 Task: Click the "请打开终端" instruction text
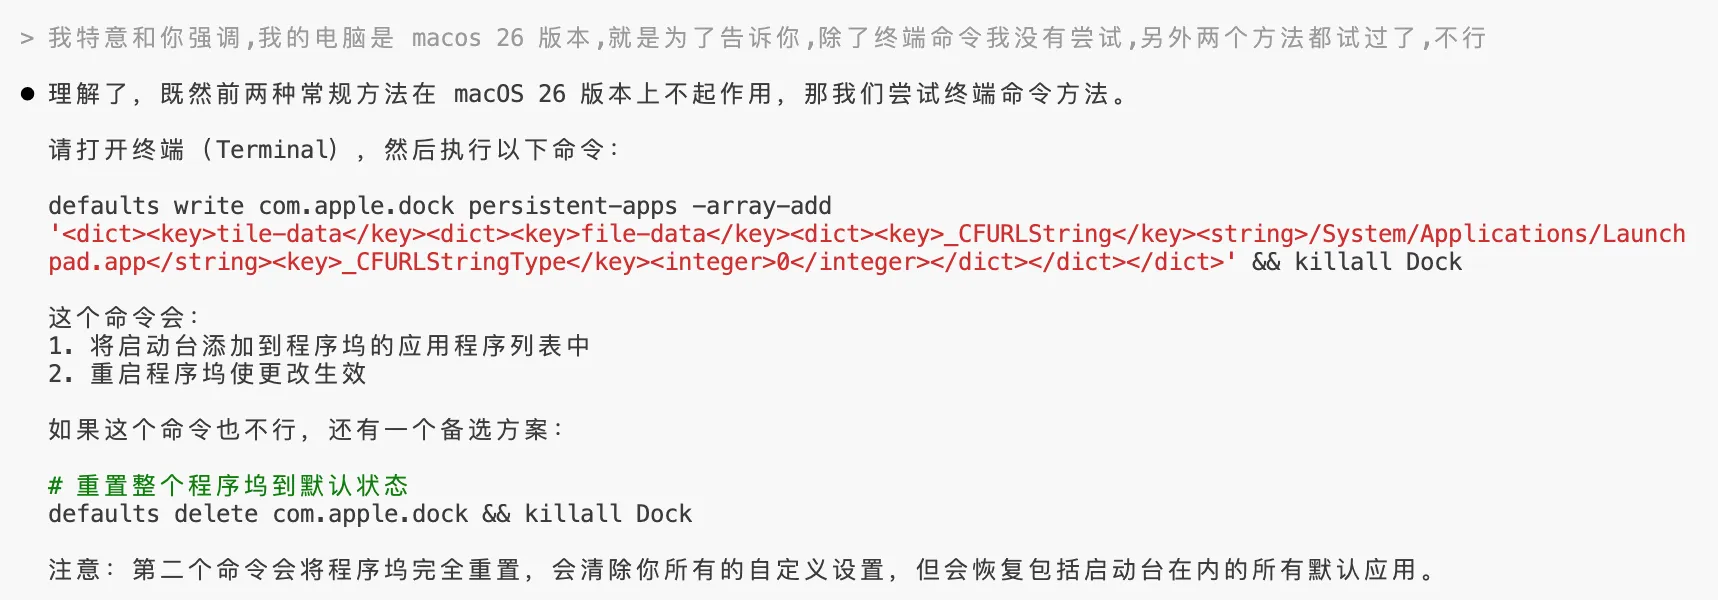click(117, 150)
